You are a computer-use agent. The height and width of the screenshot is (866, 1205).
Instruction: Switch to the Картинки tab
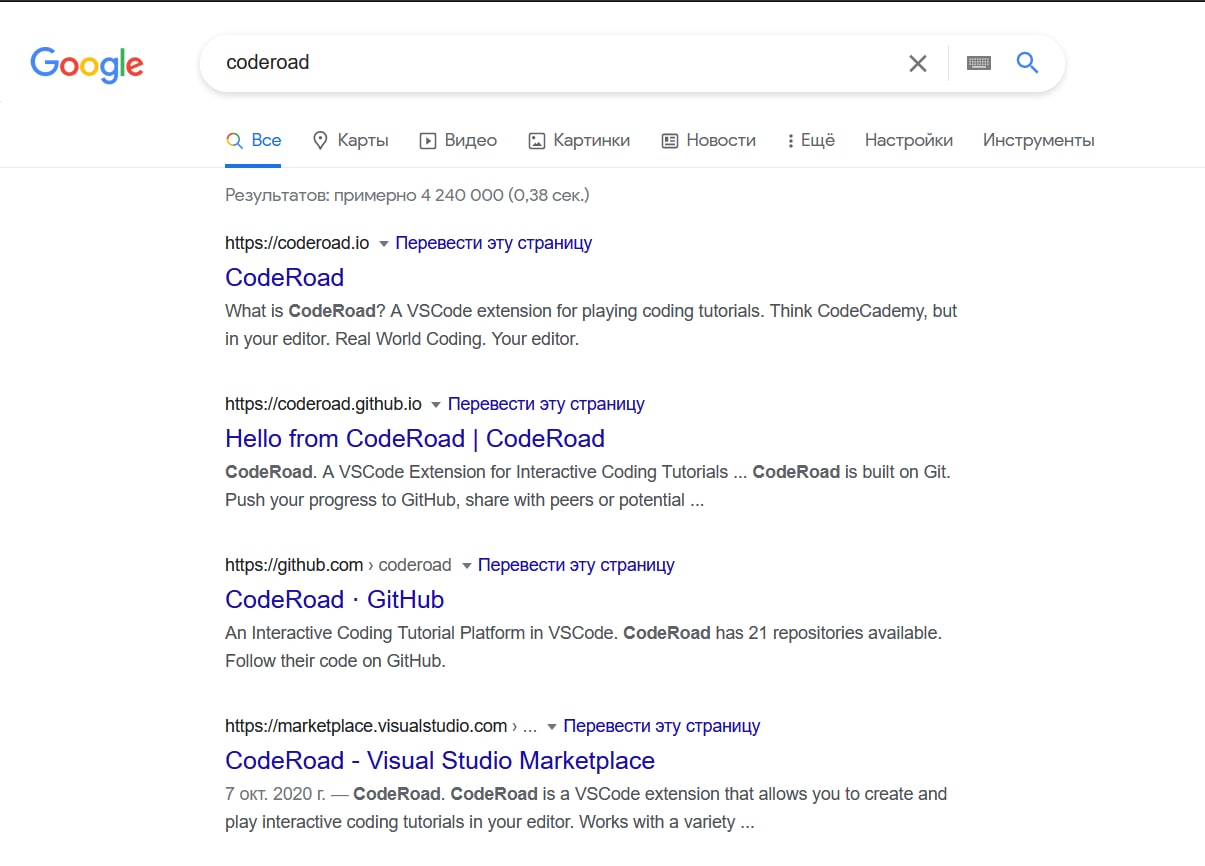tap(579, 141)
